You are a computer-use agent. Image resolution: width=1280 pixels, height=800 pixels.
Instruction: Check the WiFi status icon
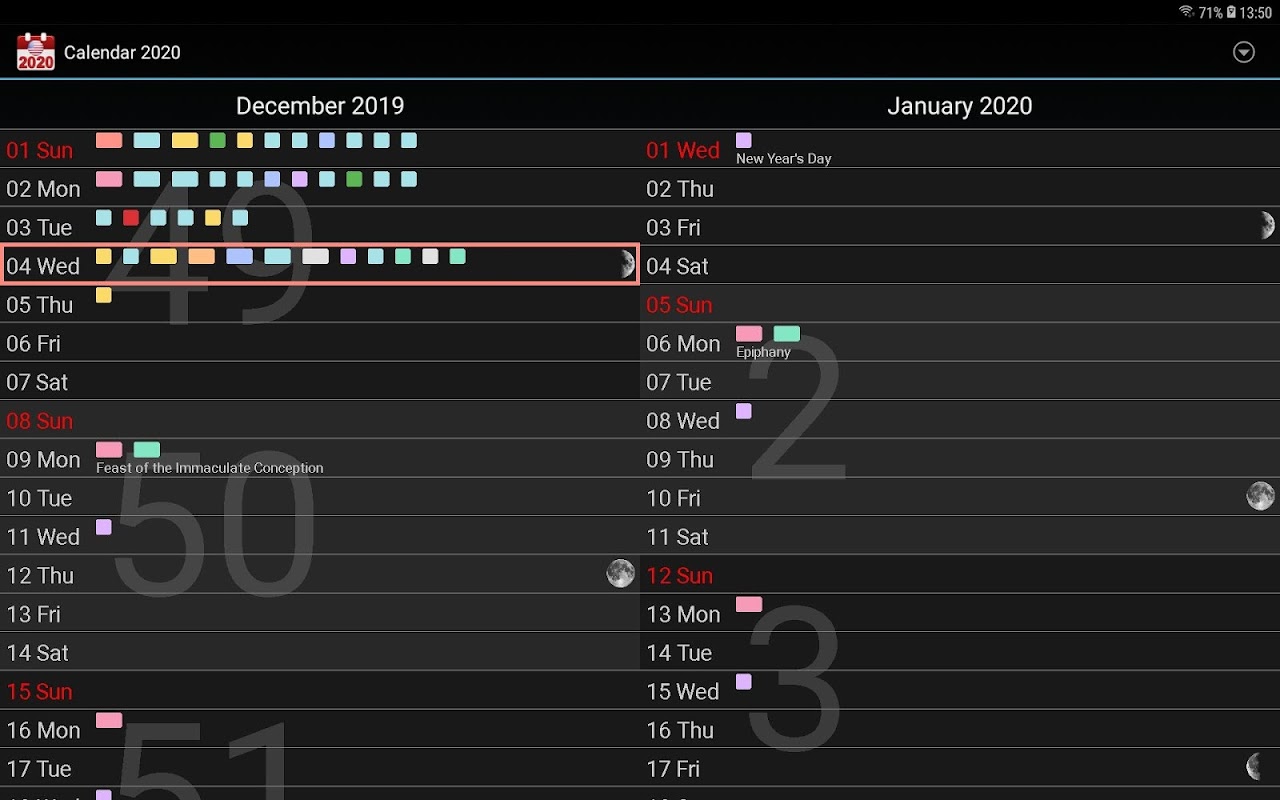click(1186, 12)
